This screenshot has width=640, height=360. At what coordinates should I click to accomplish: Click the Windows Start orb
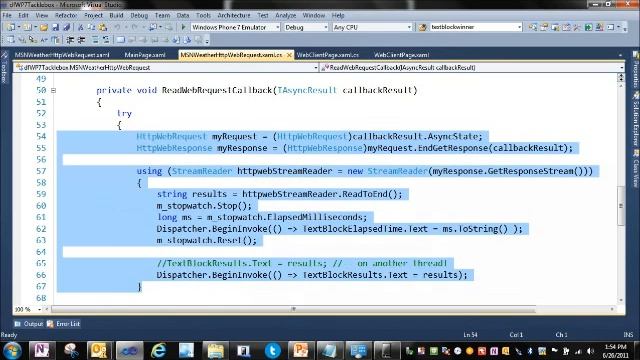coord(12,351)
